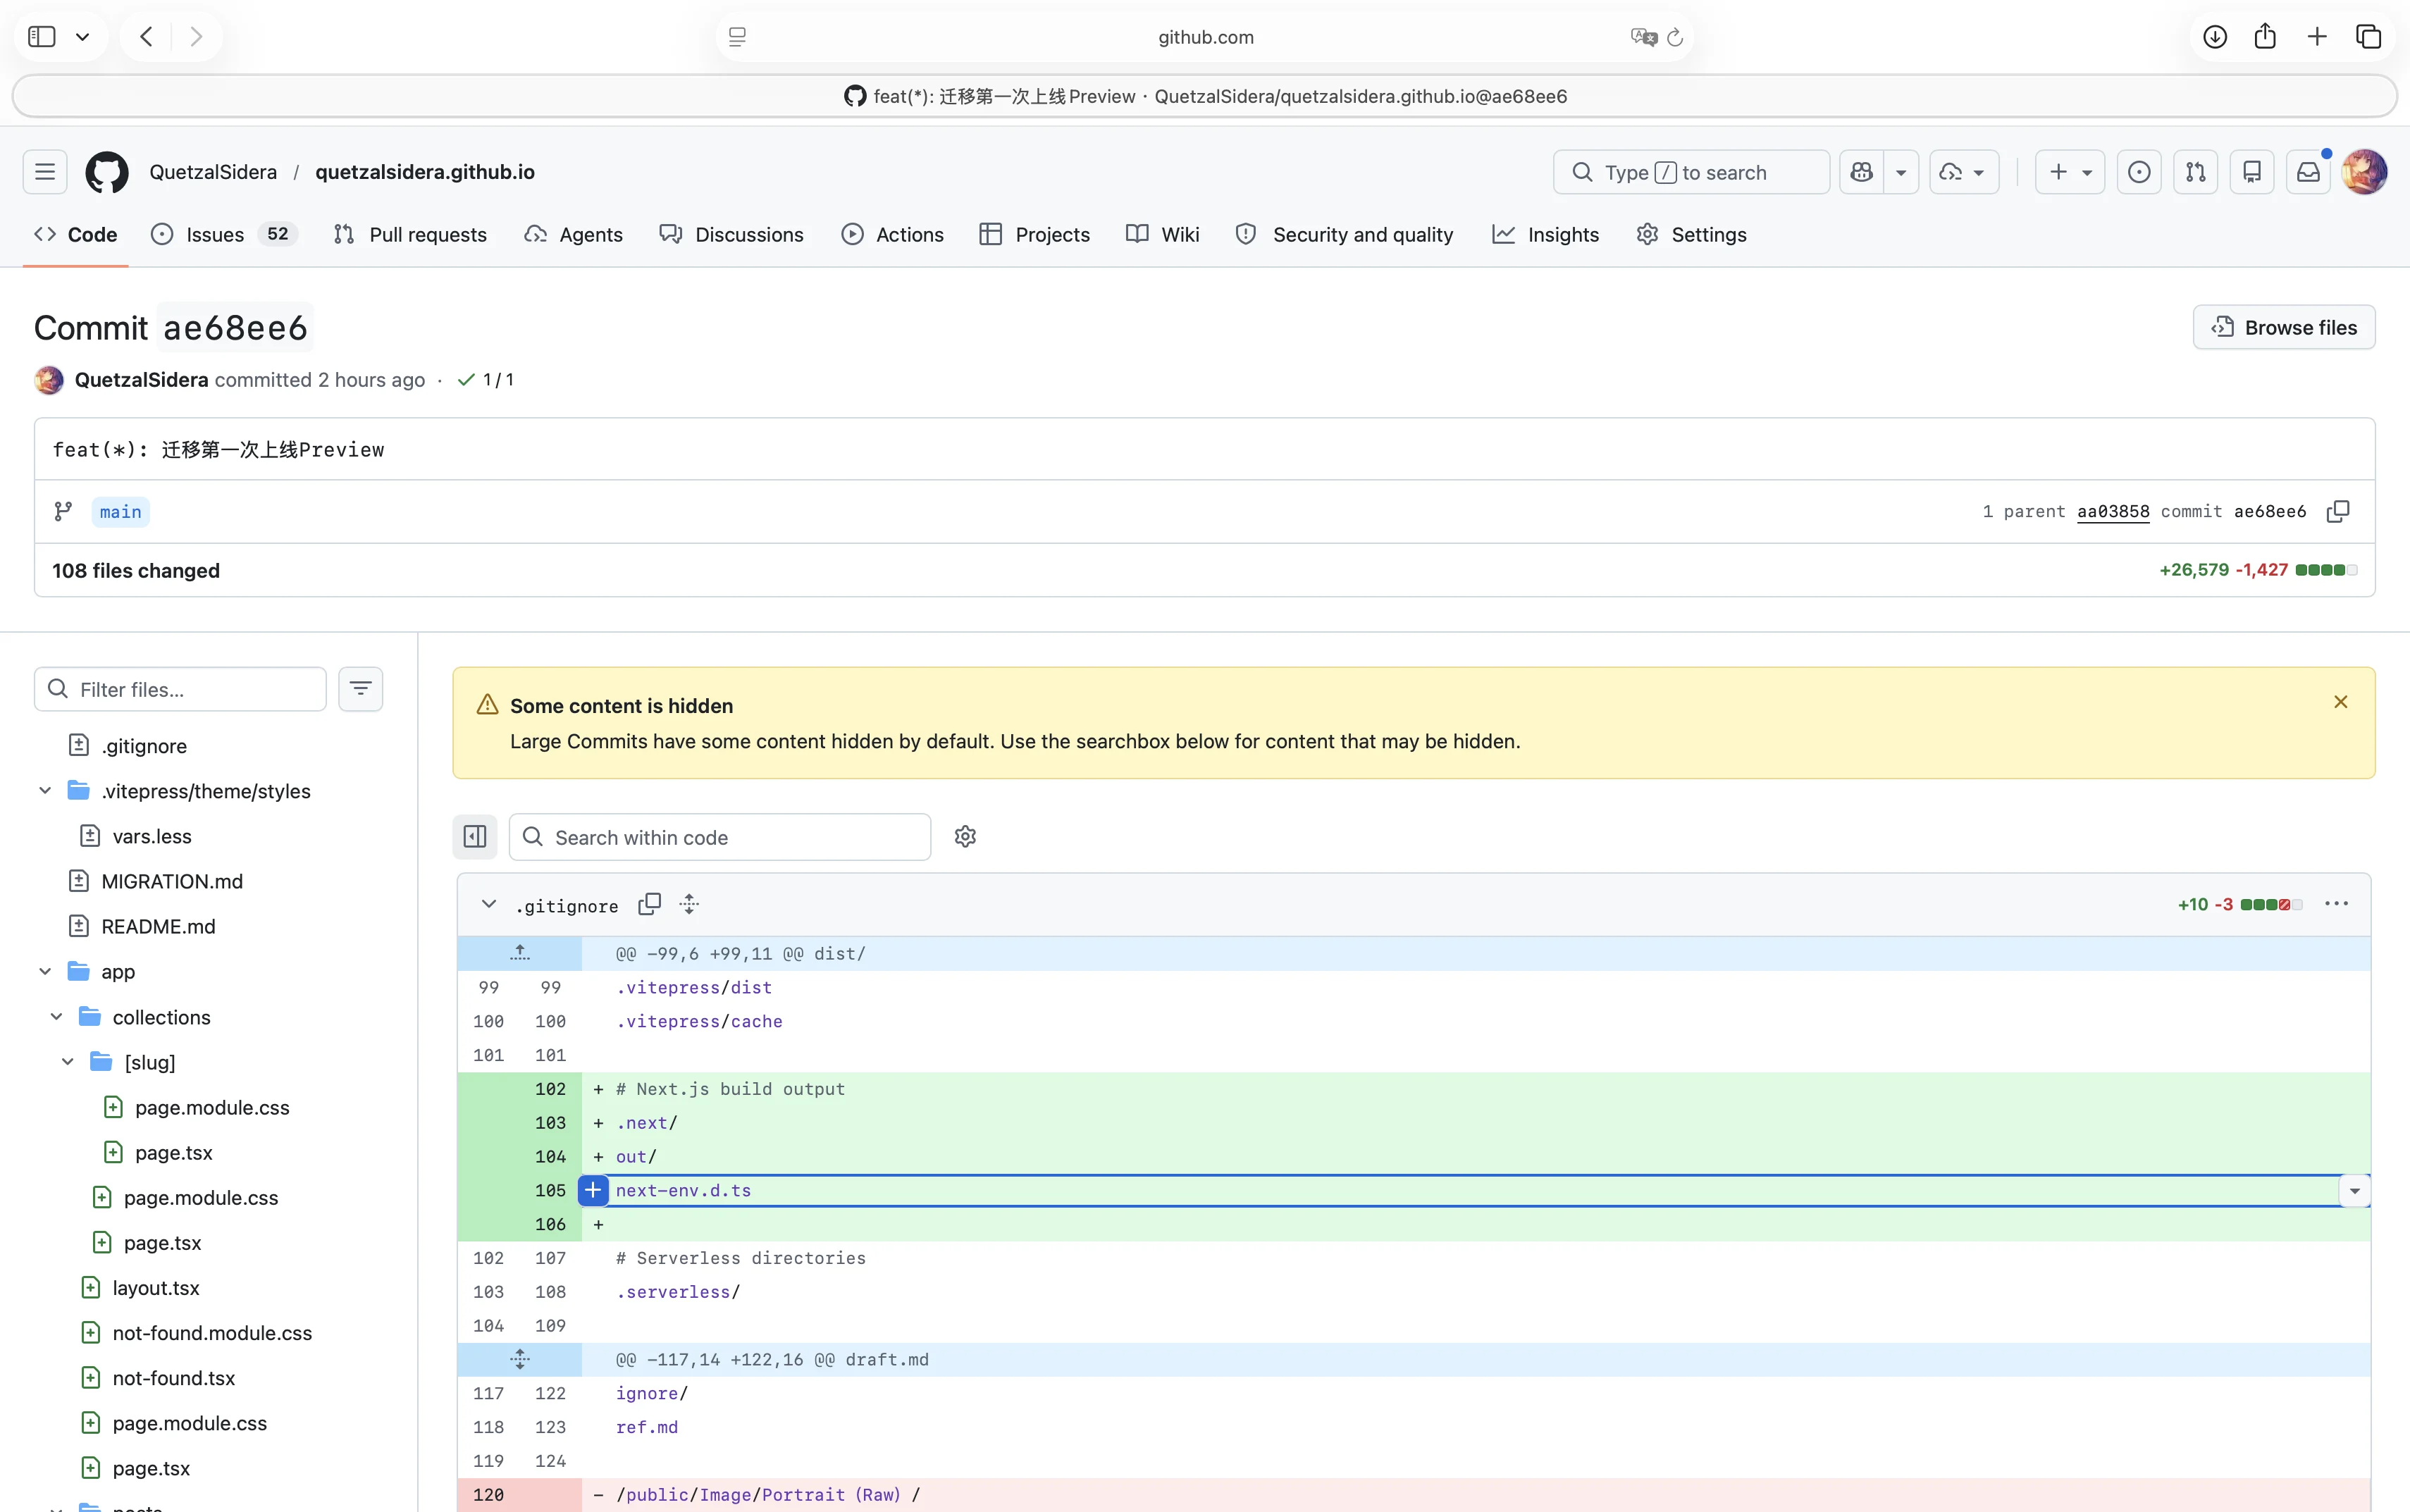Select MIGRATION.md in file tree

172,881
